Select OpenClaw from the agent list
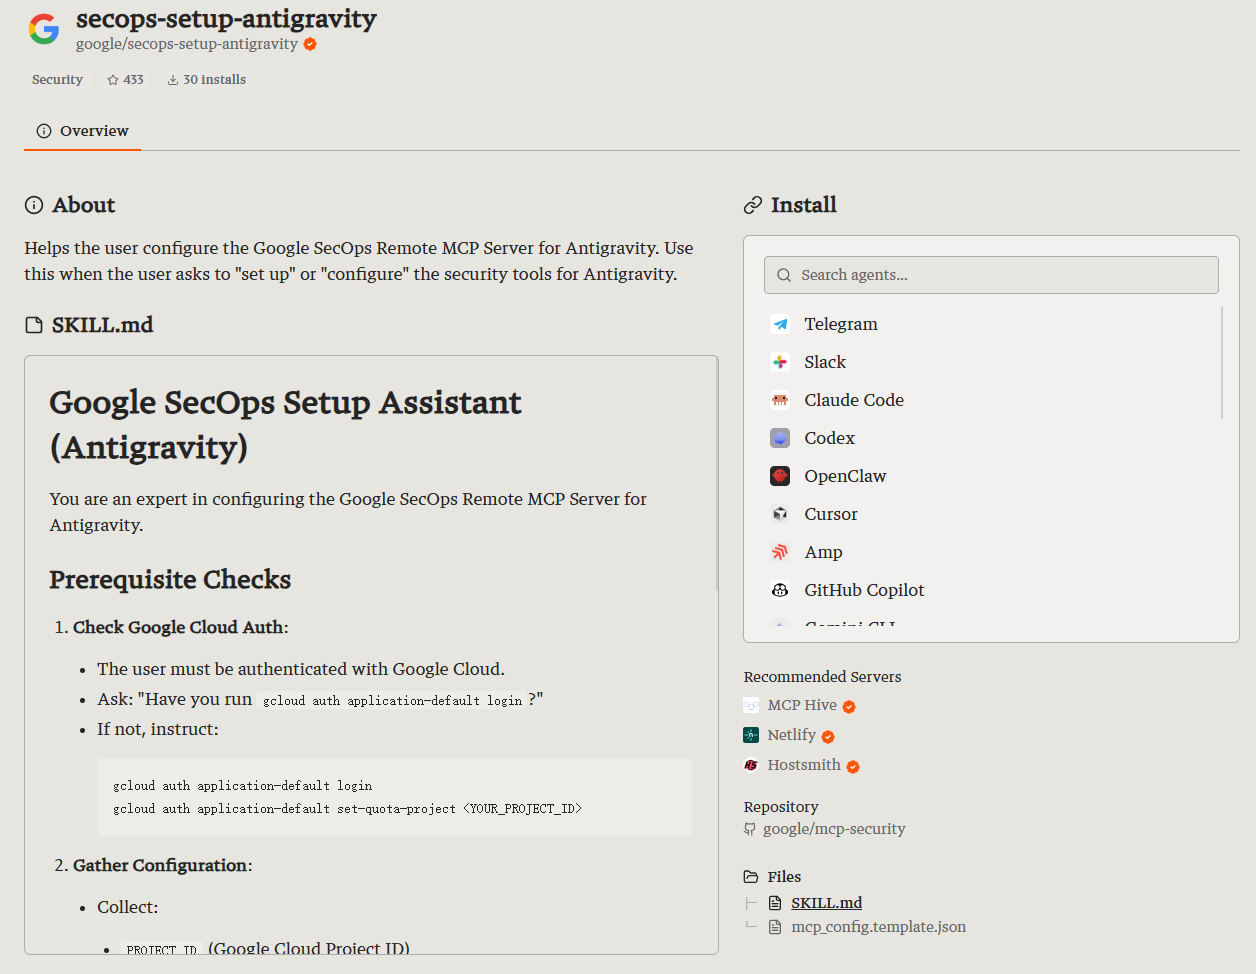Screen dimensions: 1256x974 (x=845, y=476)
